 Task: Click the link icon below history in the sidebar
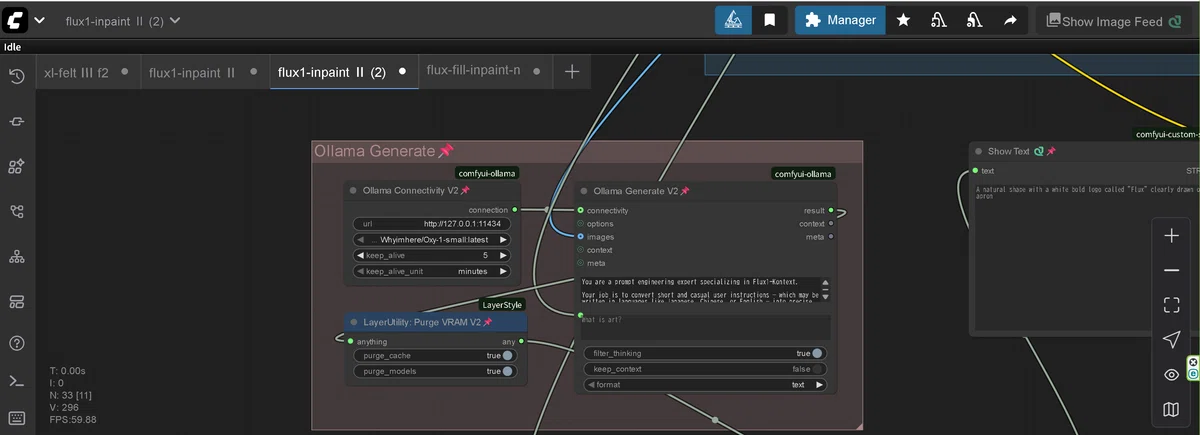(x=16, y=121)
